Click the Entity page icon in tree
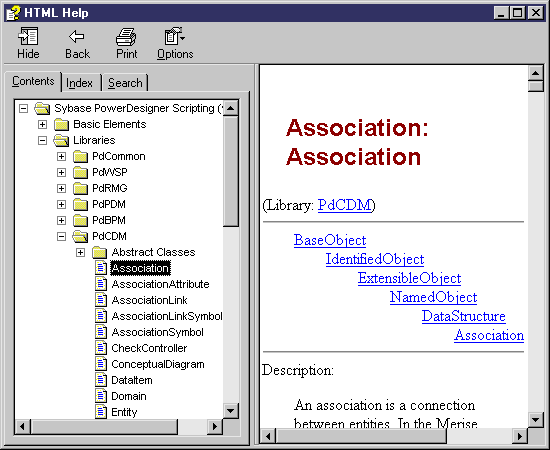The height and width of the screenshot is (450, 550). click(101, 412)
